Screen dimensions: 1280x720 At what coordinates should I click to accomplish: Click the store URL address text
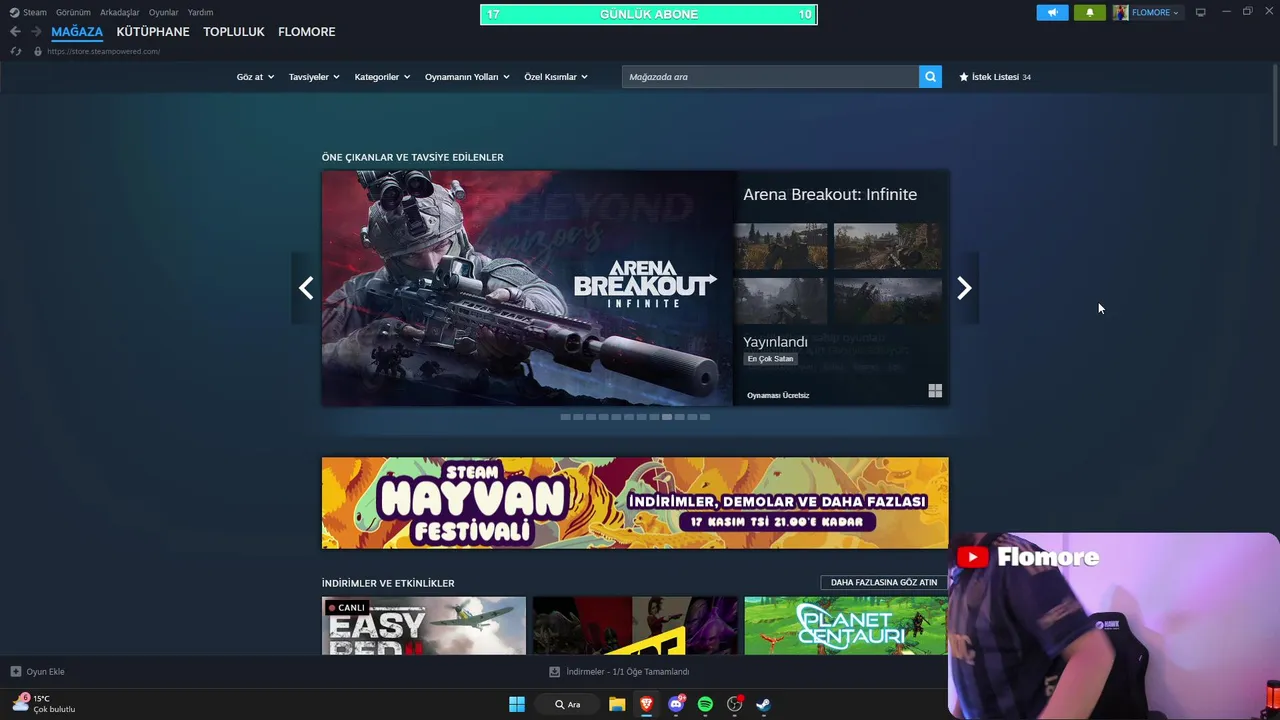coord(103,51)
